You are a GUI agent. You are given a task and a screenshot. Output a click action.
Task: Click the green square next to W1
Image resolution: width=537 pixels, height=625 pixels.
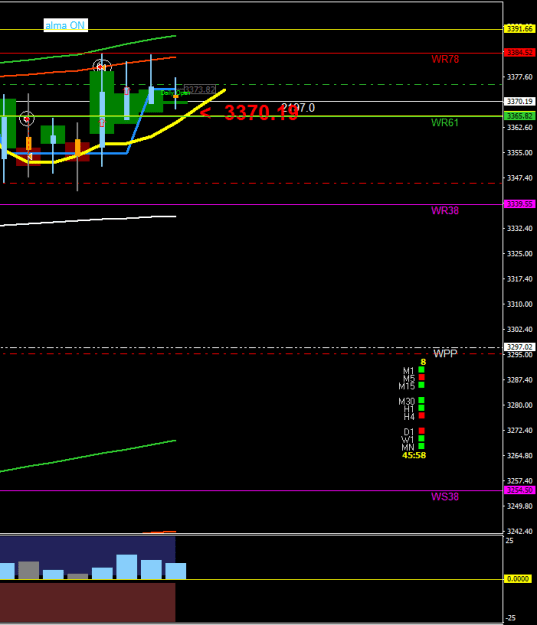point(421,438)
